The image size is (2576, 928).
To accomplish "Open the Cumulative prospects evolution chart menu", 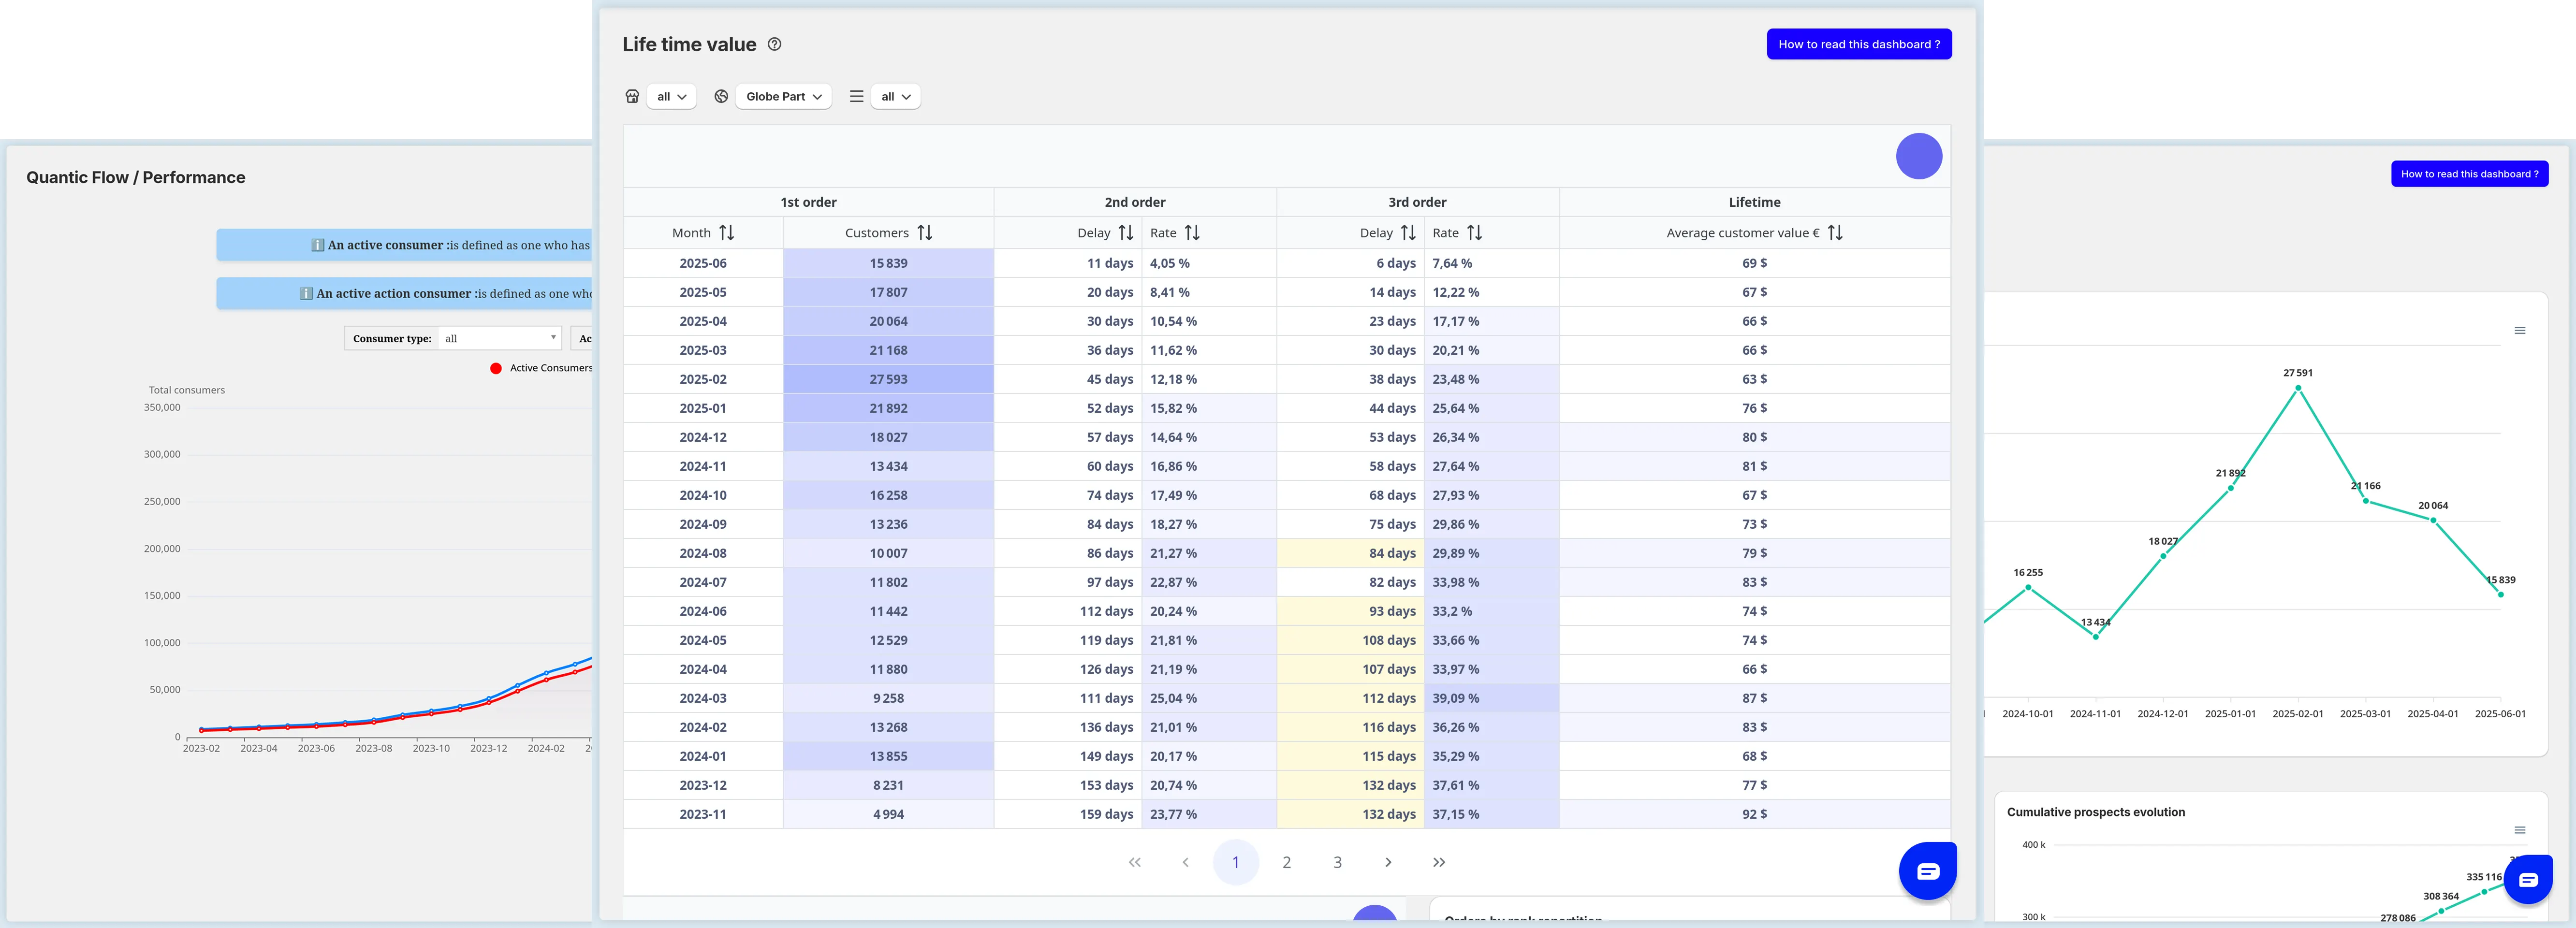I will tap(2520, 830).
